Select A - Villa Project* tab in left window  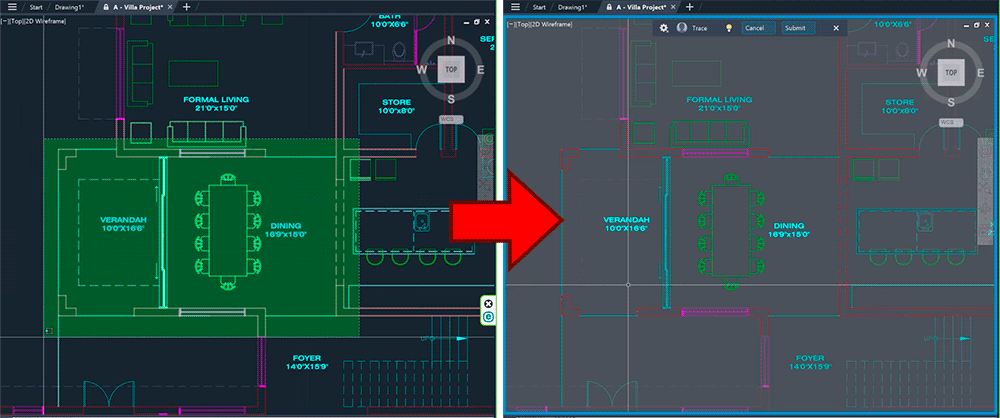(138, 7)
